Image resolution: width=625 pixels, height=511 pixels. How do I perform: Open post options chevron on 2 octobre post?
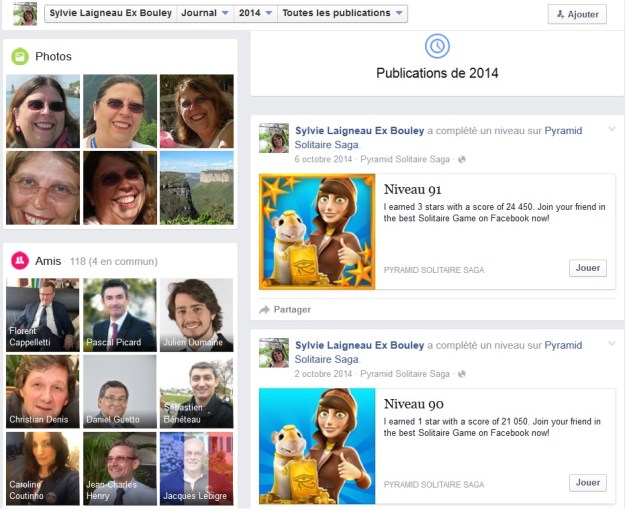click(611, 343)
